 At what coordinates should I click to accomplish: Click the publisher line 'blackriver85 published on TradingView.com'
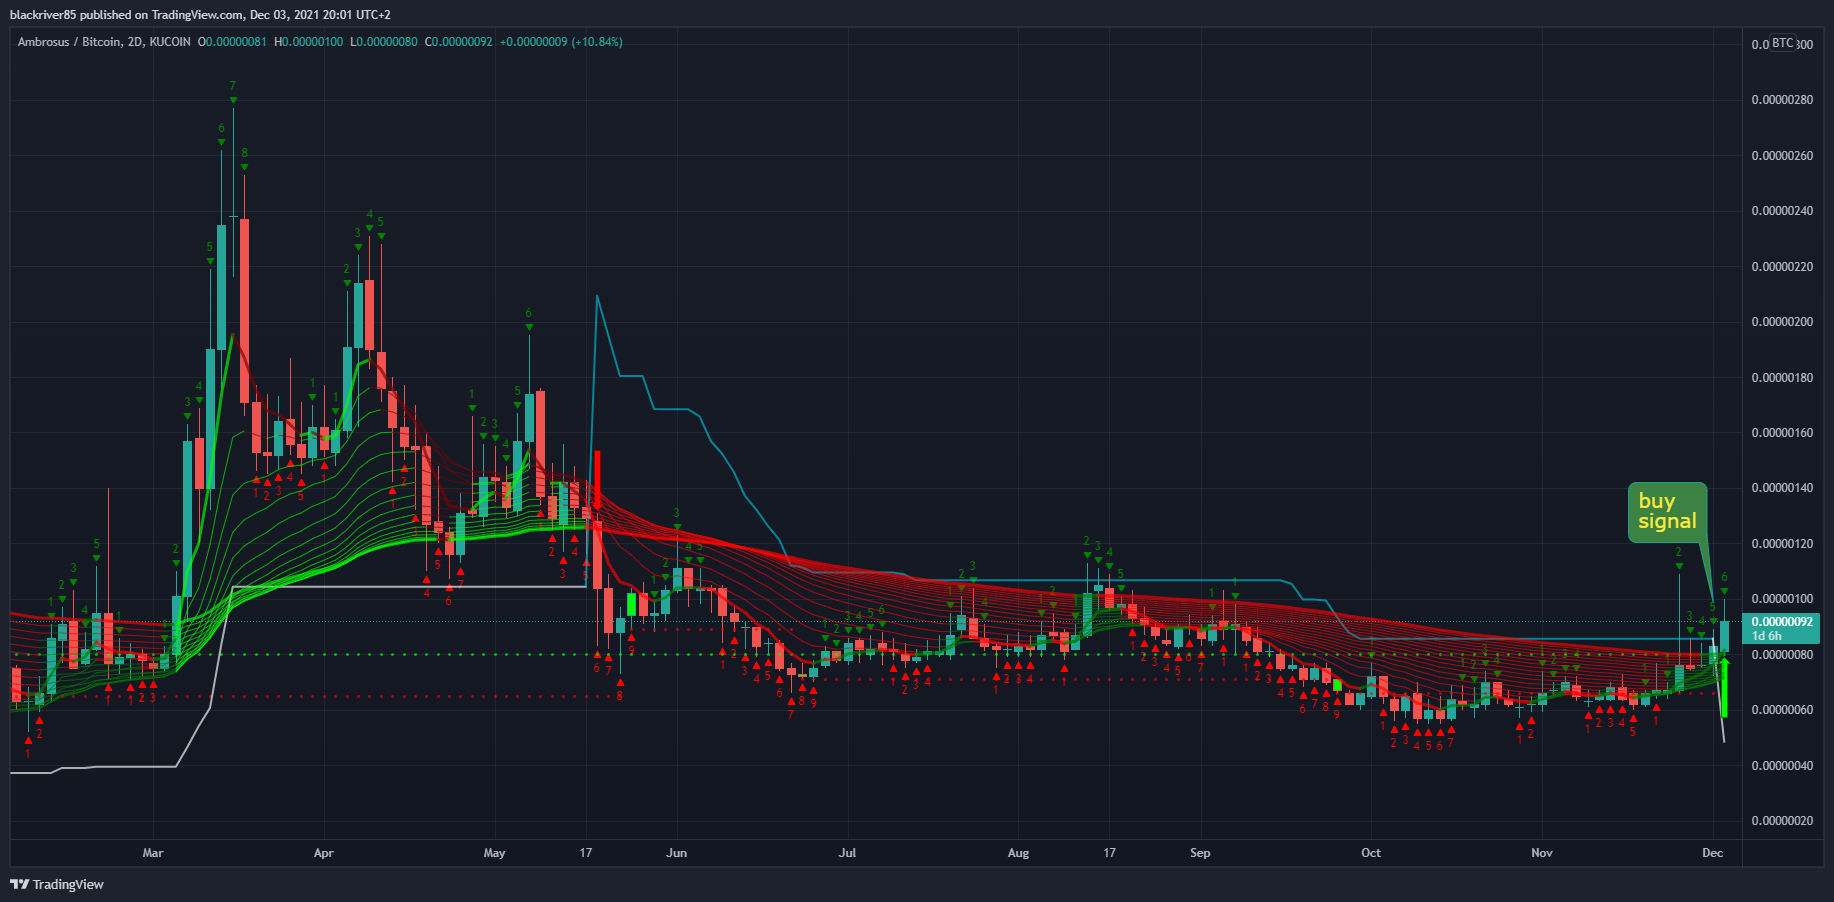[127, 15]
